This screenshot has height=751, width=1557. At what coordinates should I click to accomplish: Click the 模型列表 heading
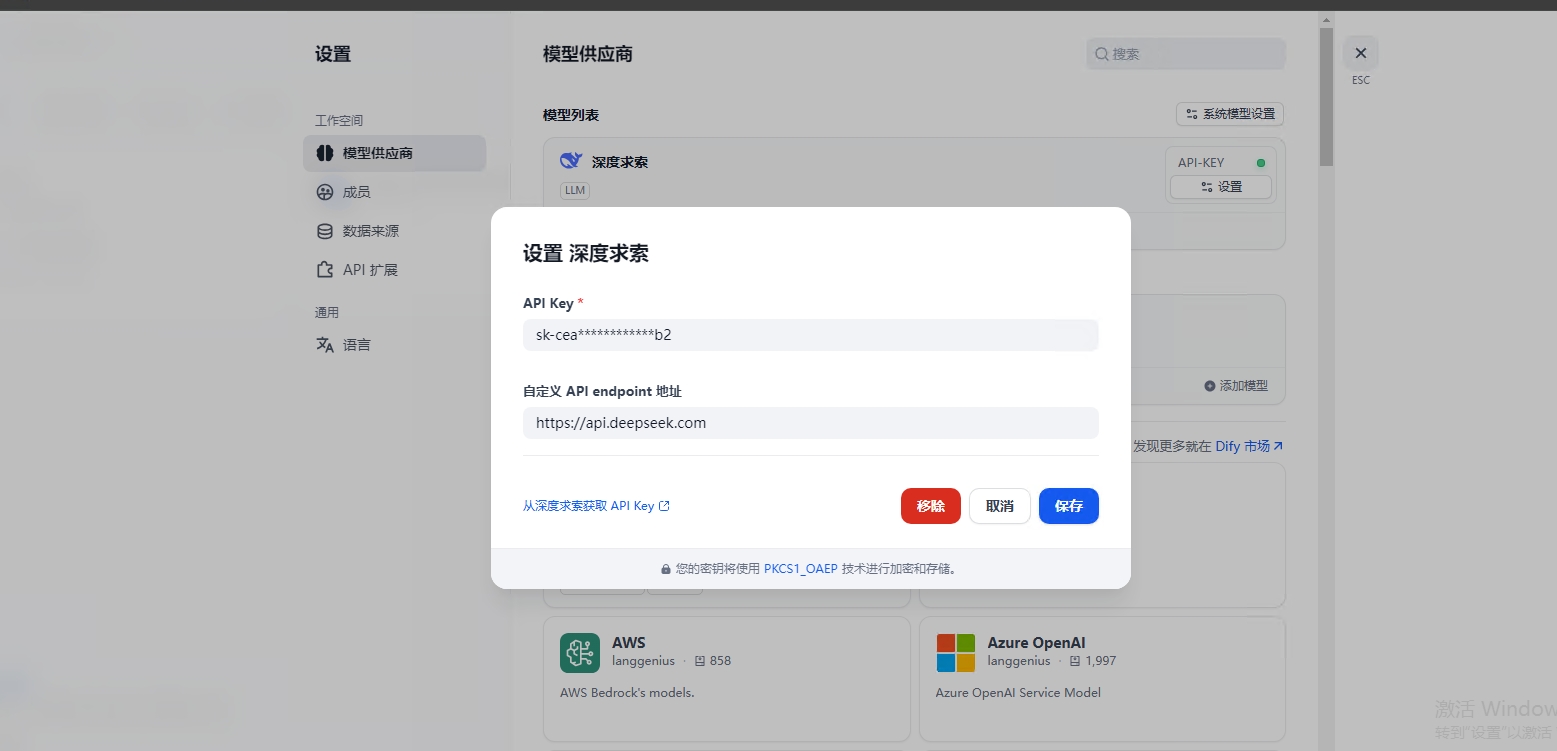pyautogui.click(x=571, y=116)
